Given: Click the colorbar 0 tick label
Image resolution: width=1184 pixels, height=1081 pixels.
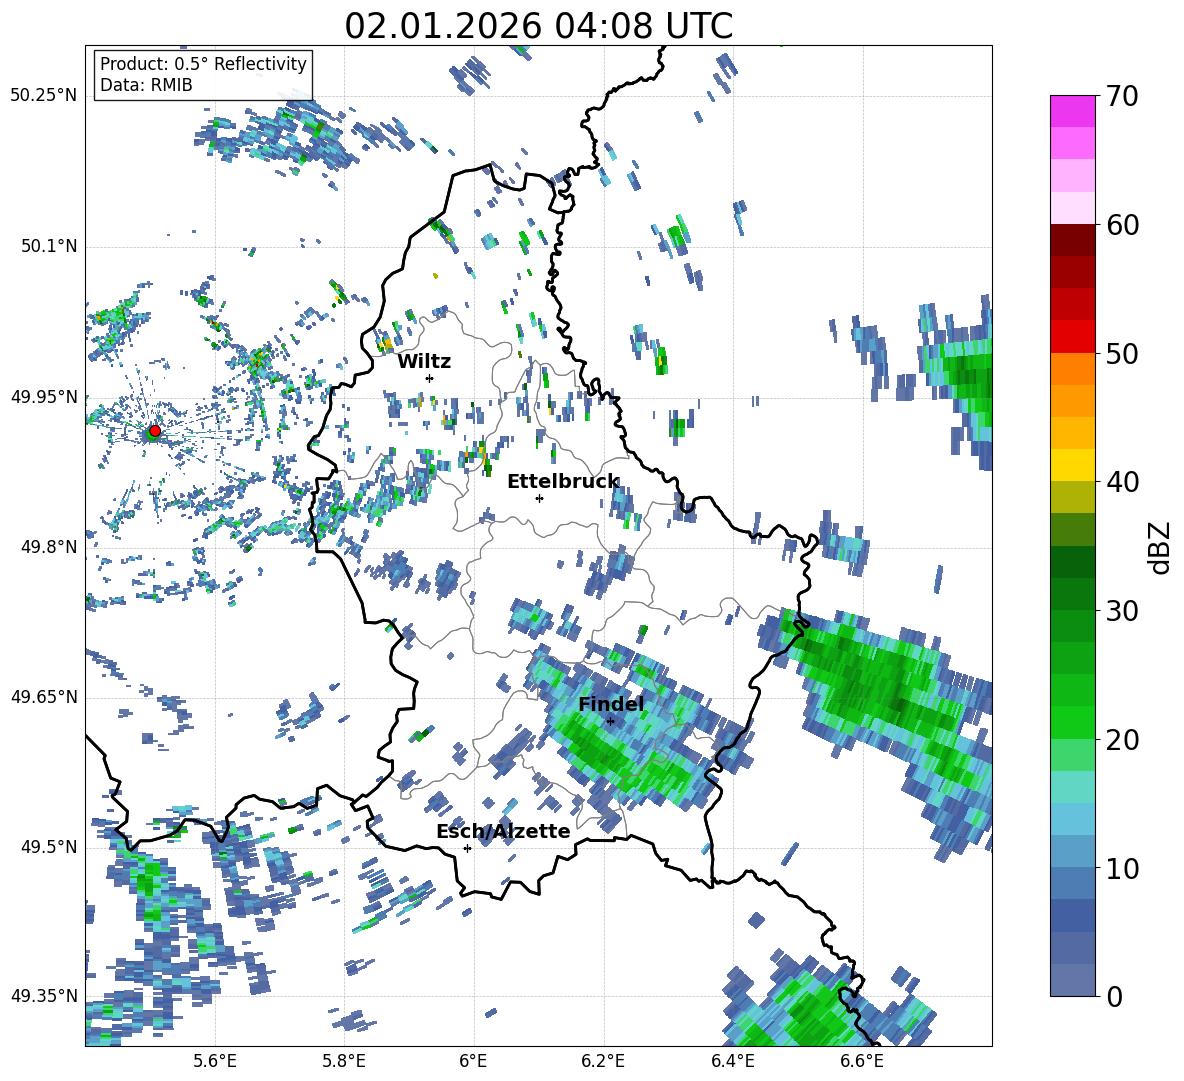Looking at the screenshot, I should click(x=1114, y=996).
